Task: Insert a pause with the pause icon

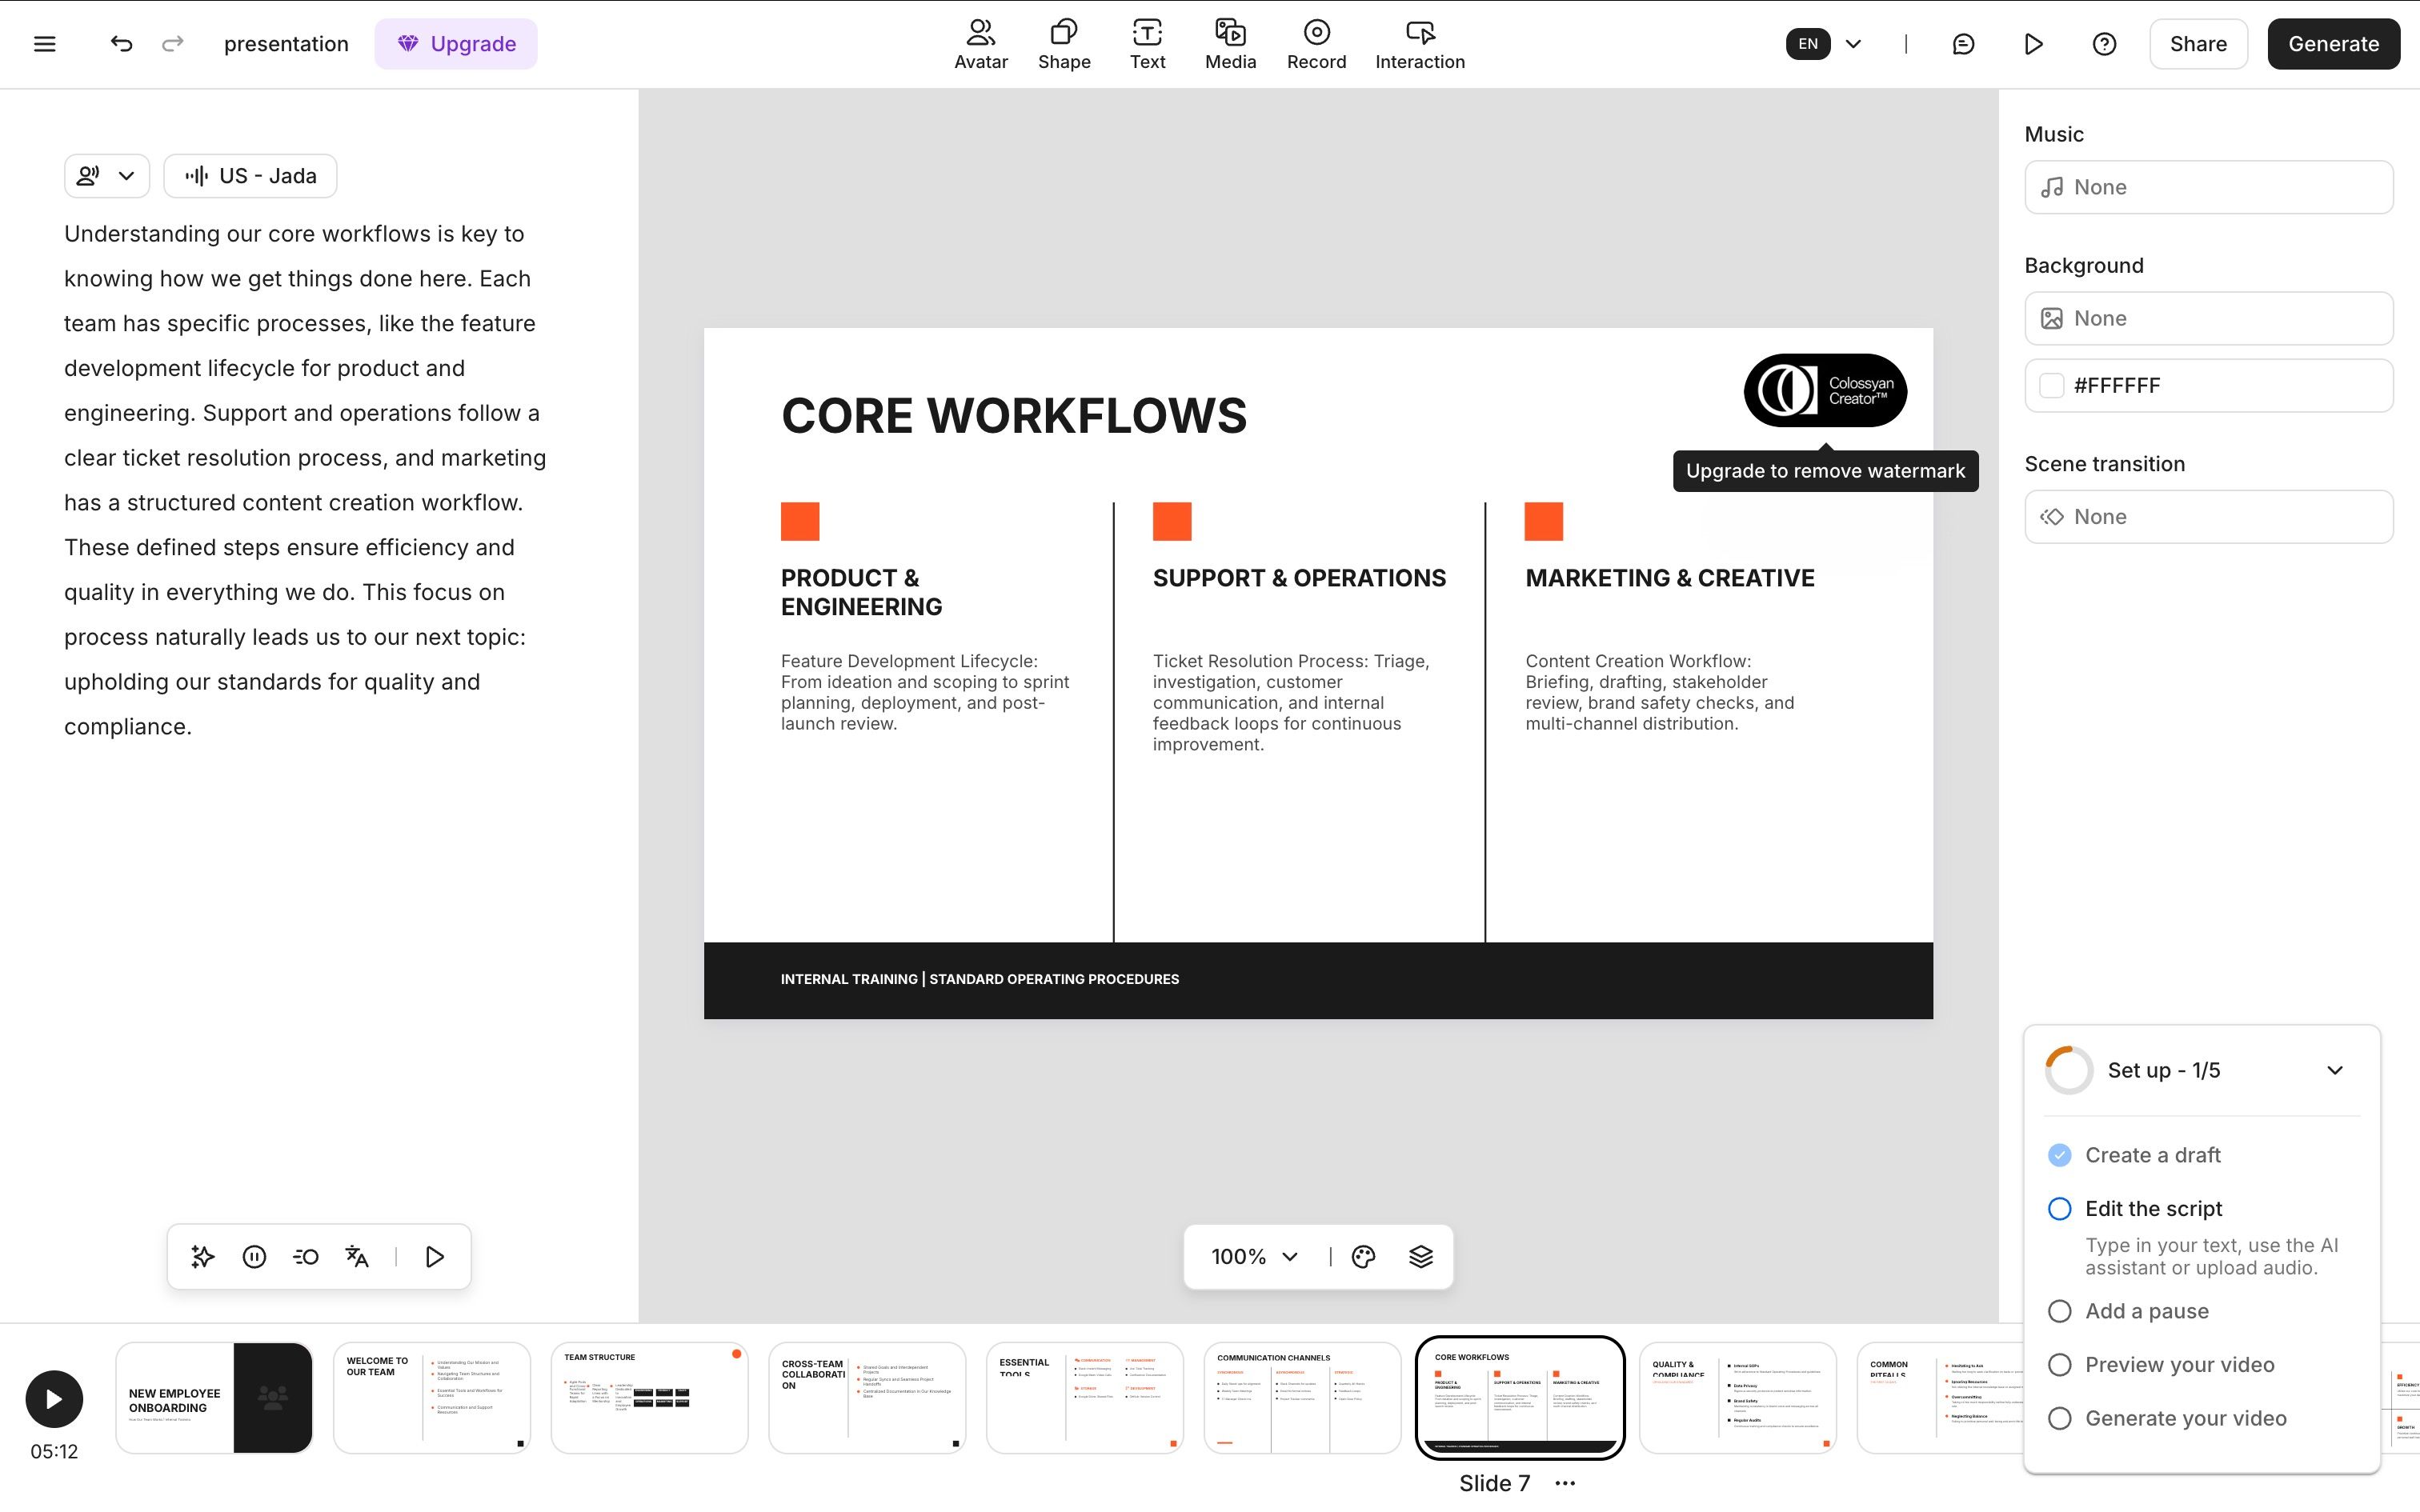Action: pyautogui.click(x=254, y=1256)
